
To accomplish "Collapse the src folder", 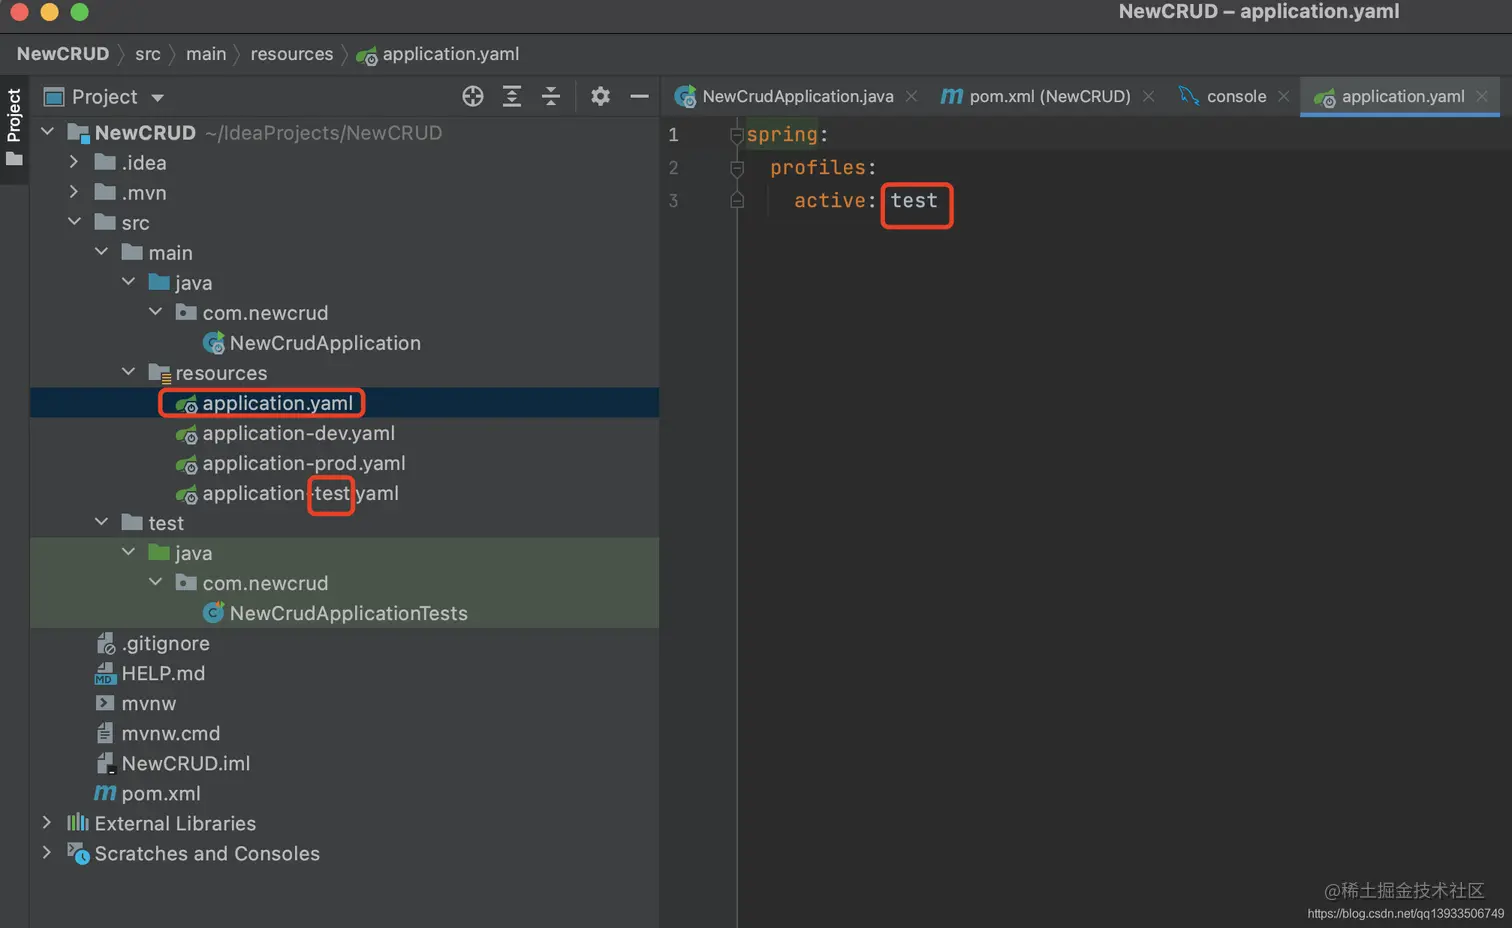I will tap(74, 222).
